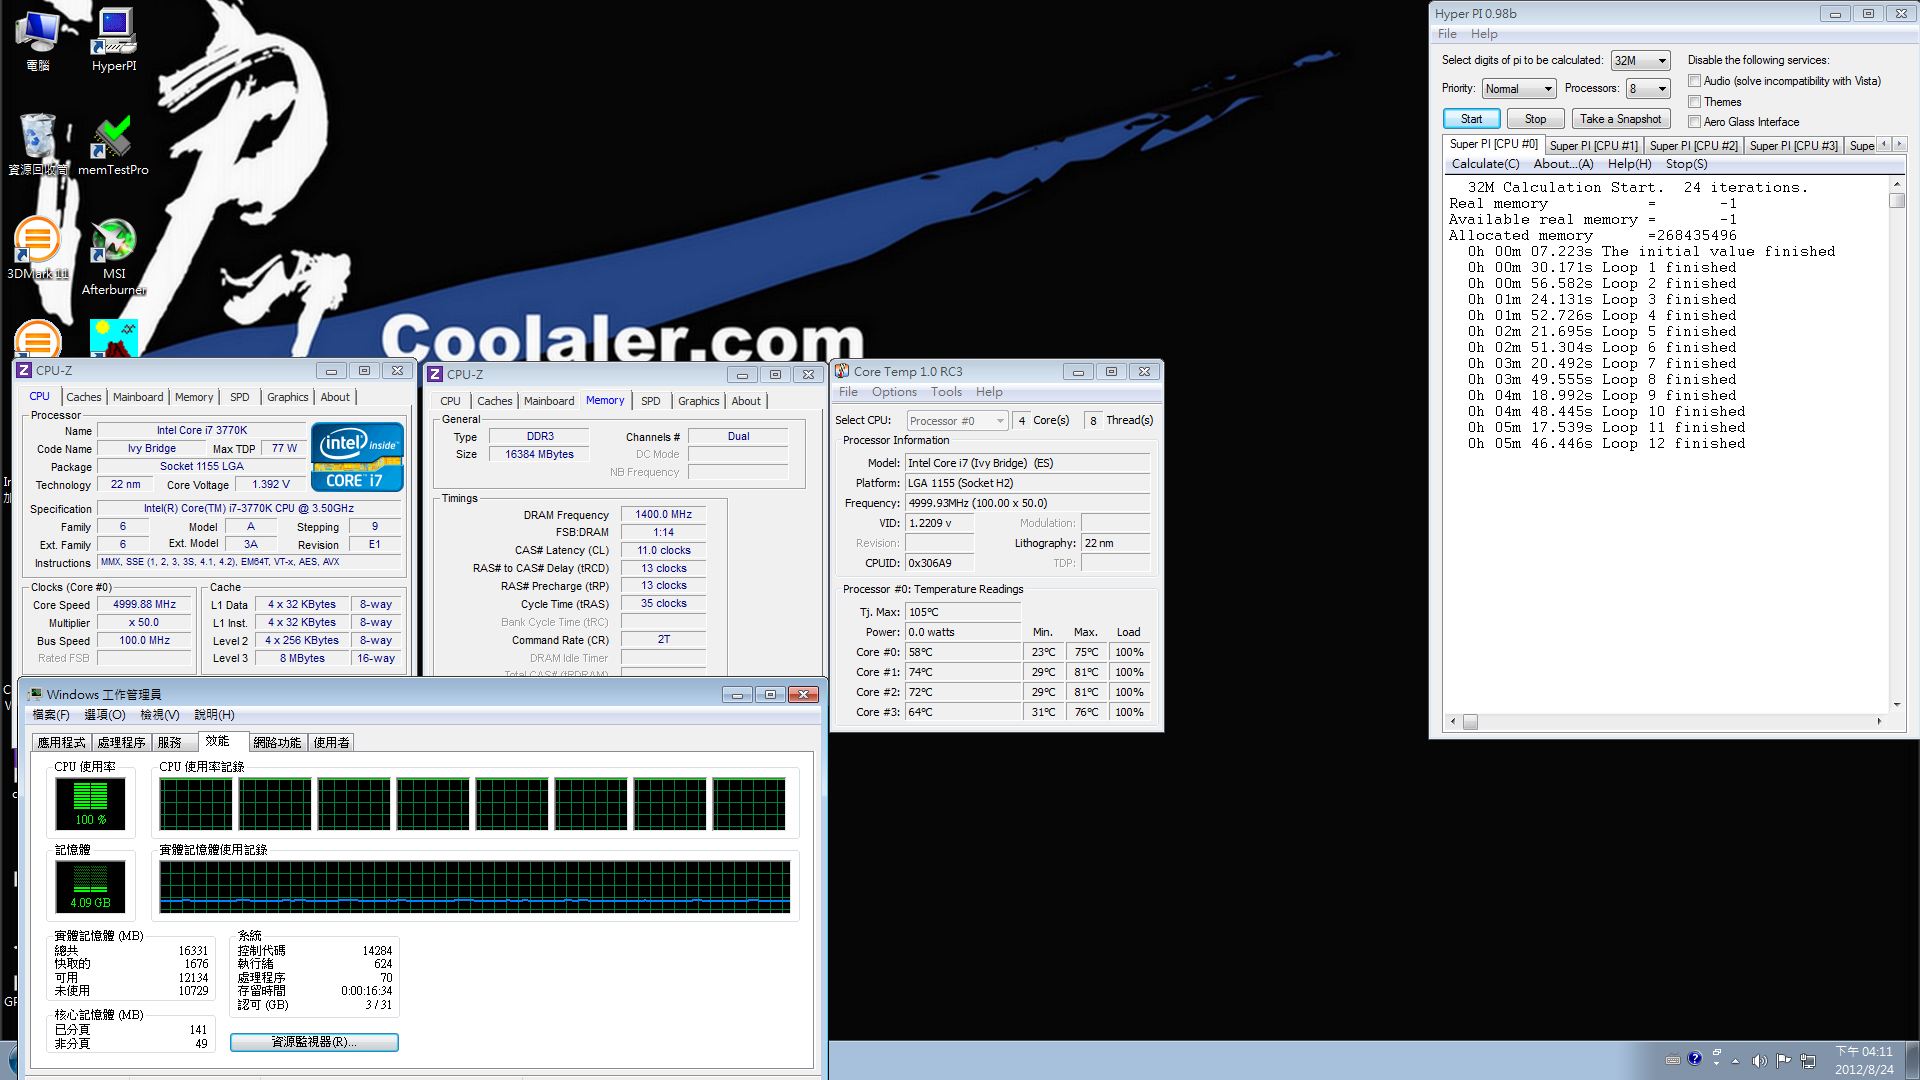Open the Action Center flag tray icon
The height and width of the screenshot is (1080, 1920).
tap(1783, 1060)
